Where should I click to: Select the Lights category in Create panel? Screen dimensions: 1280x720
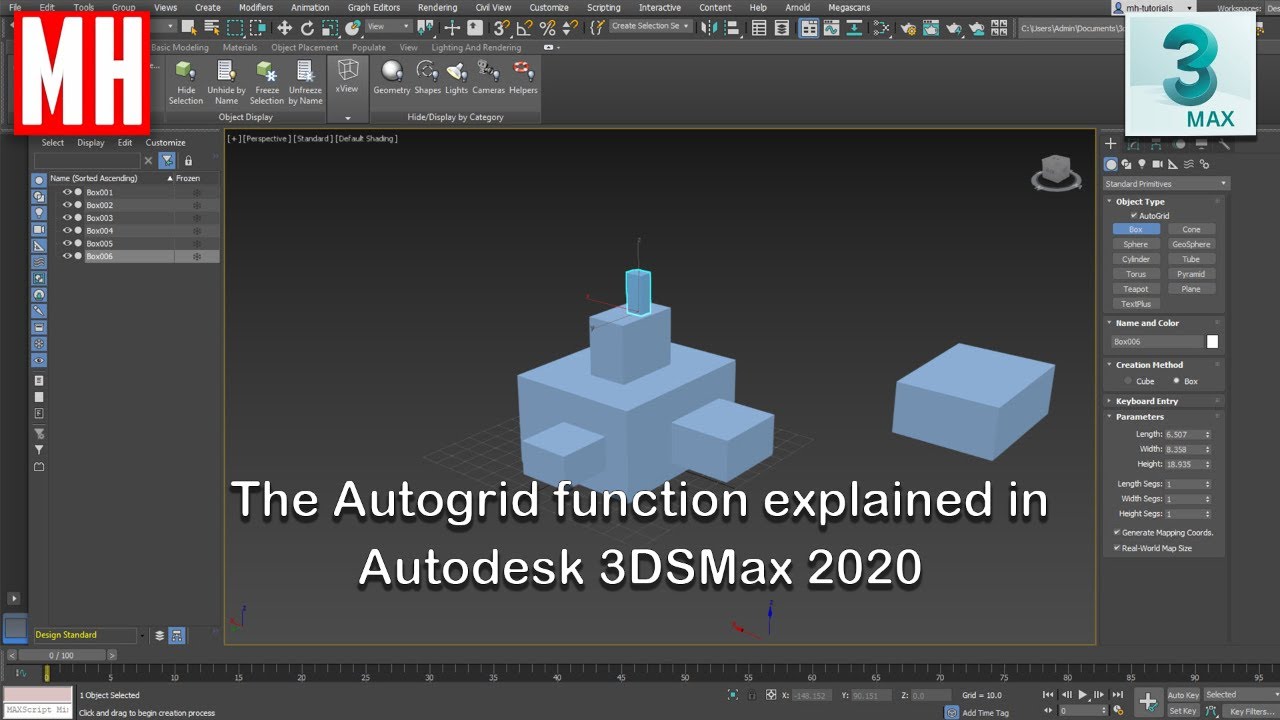click(x=1141, y=164)
